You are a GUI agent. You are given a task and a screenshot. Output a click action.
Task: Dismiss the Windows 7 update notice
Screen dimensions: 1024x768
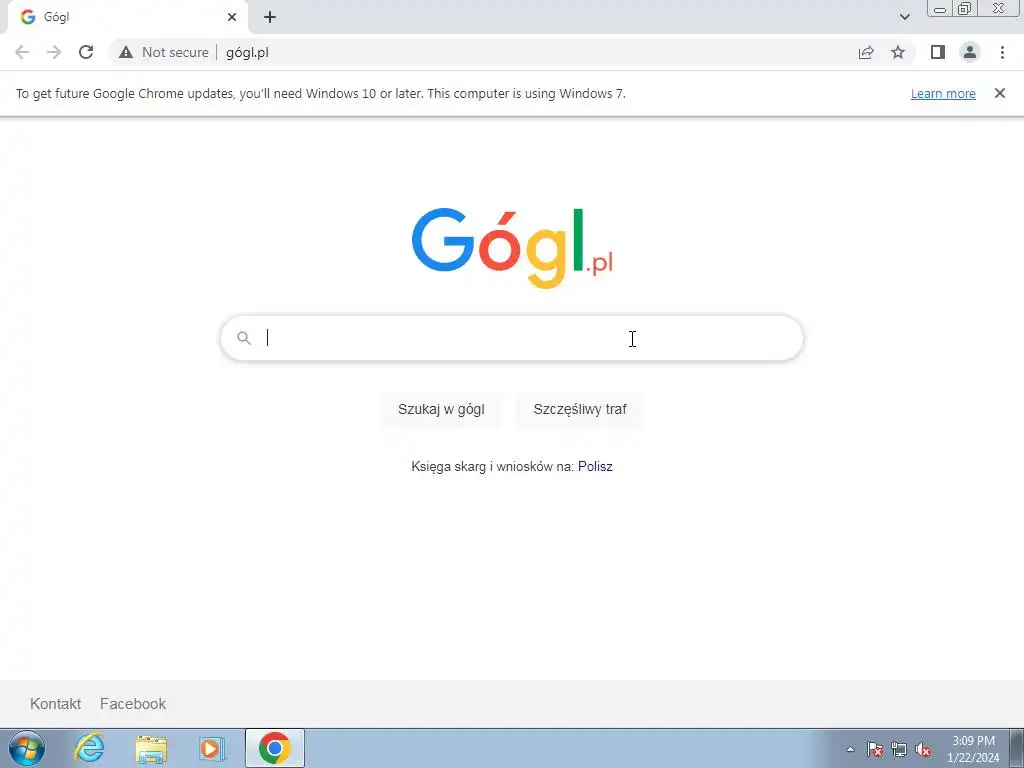coord(999,93)
